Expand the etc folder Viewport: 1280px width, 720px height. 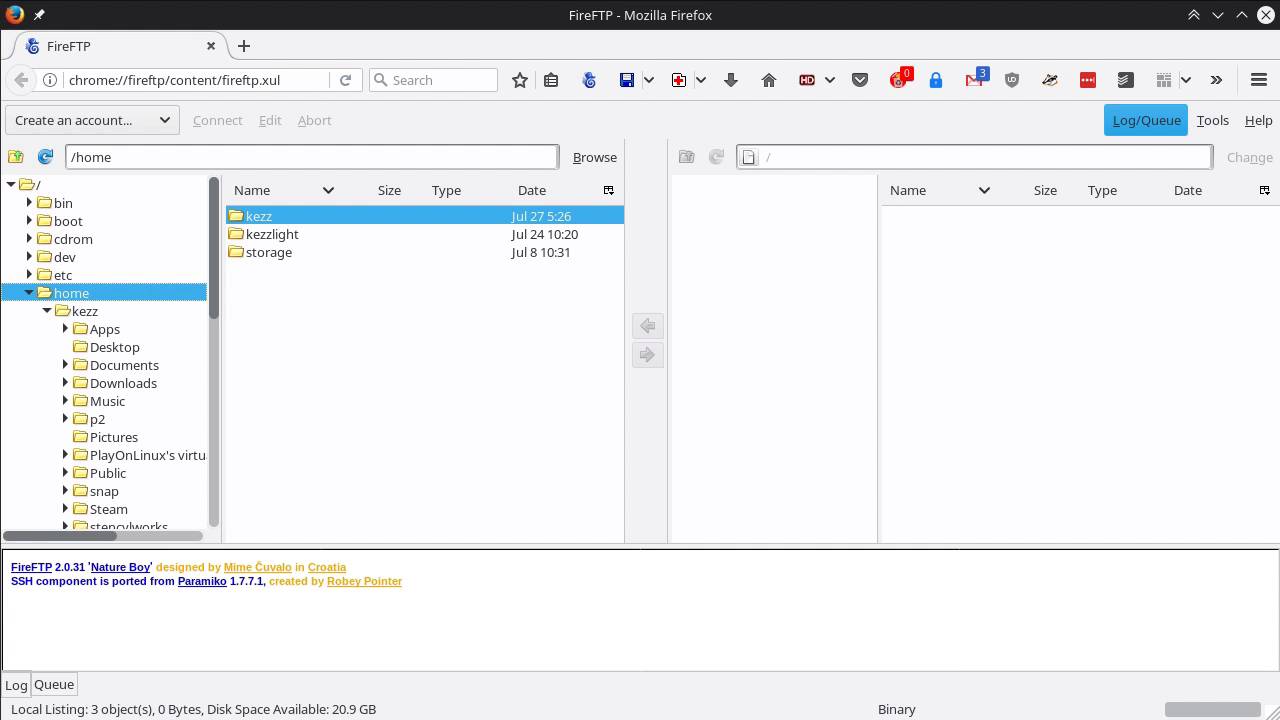click(29, 275)
